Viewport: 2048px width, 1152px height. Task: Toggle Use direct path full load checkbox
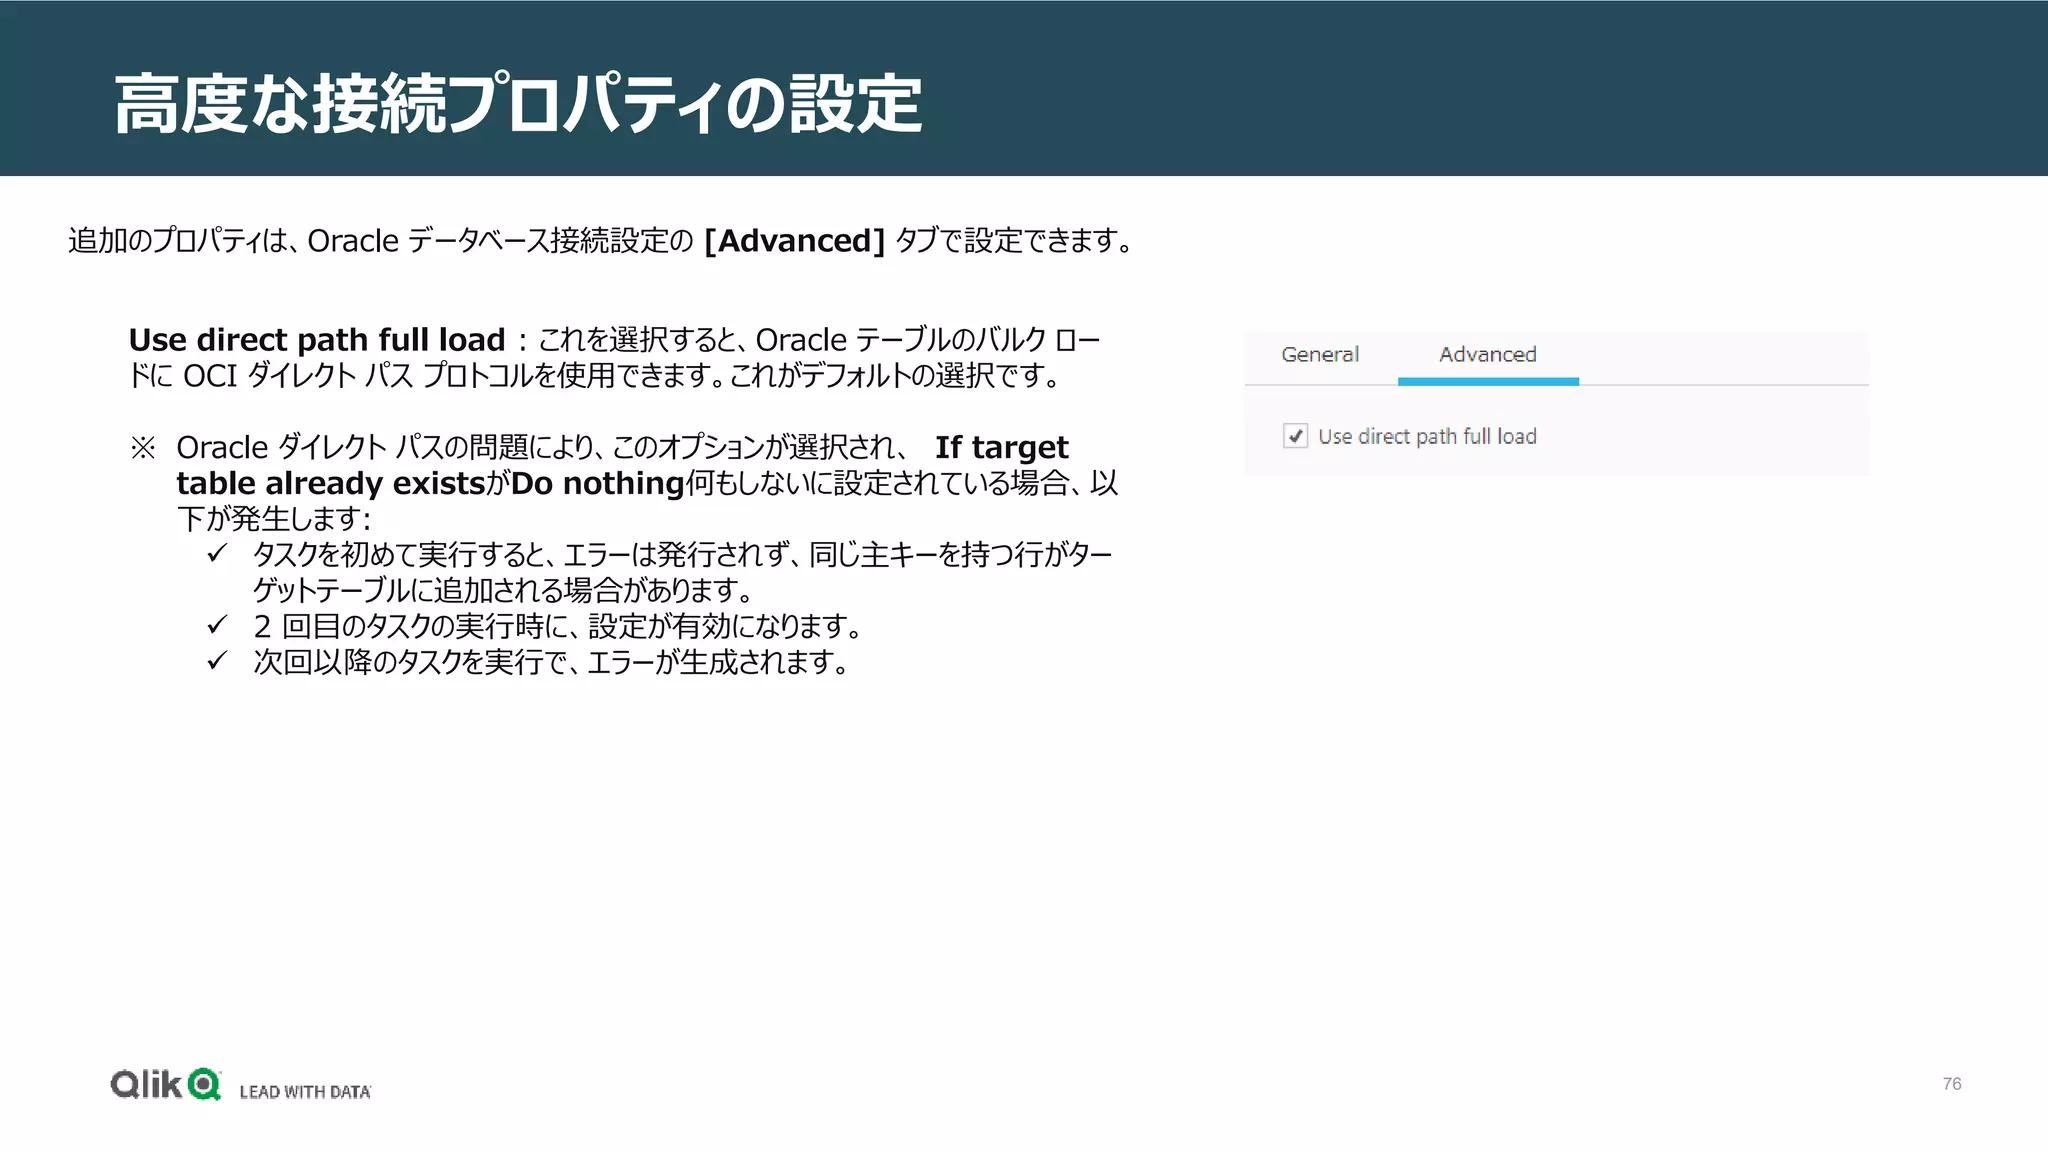pos(1295,436)
